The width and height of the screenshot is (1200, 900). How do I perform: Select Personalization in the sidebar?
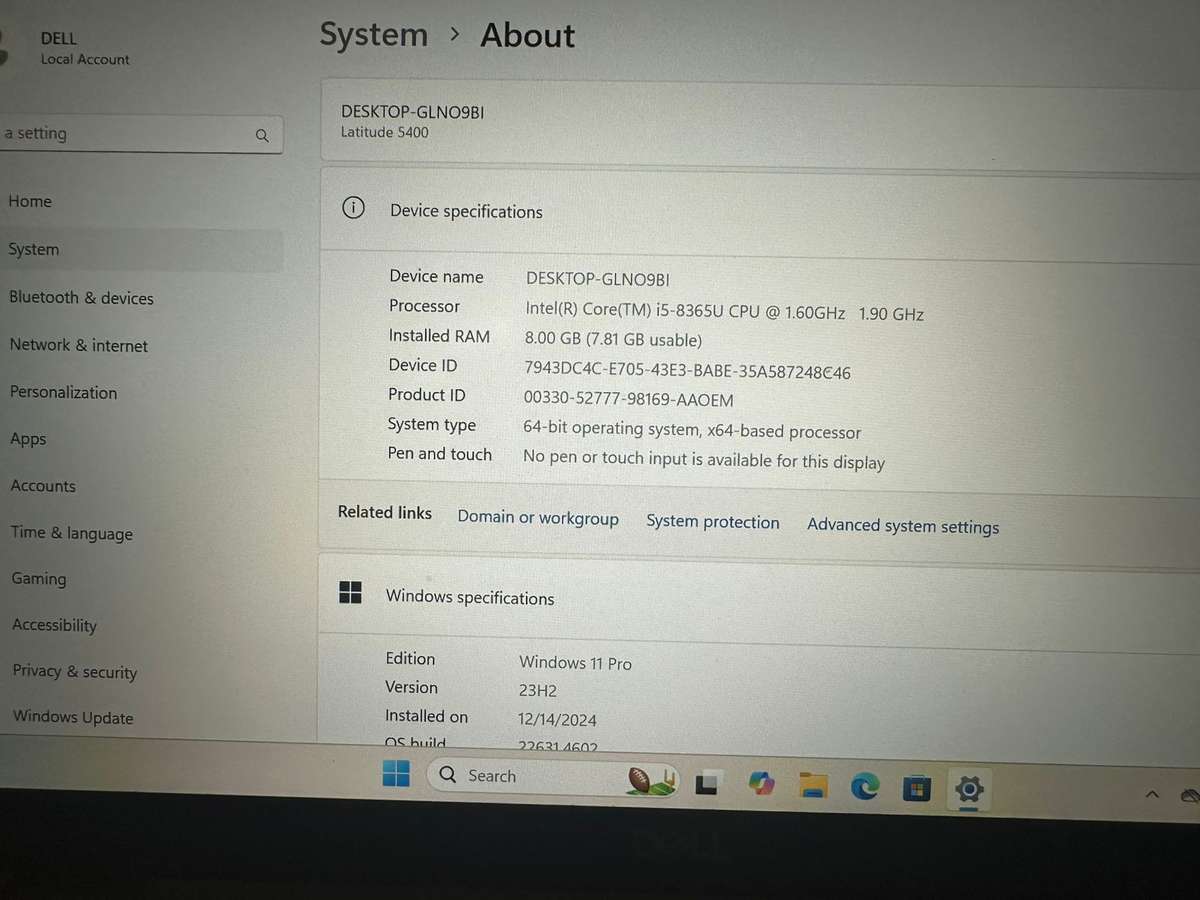point(63,392)
